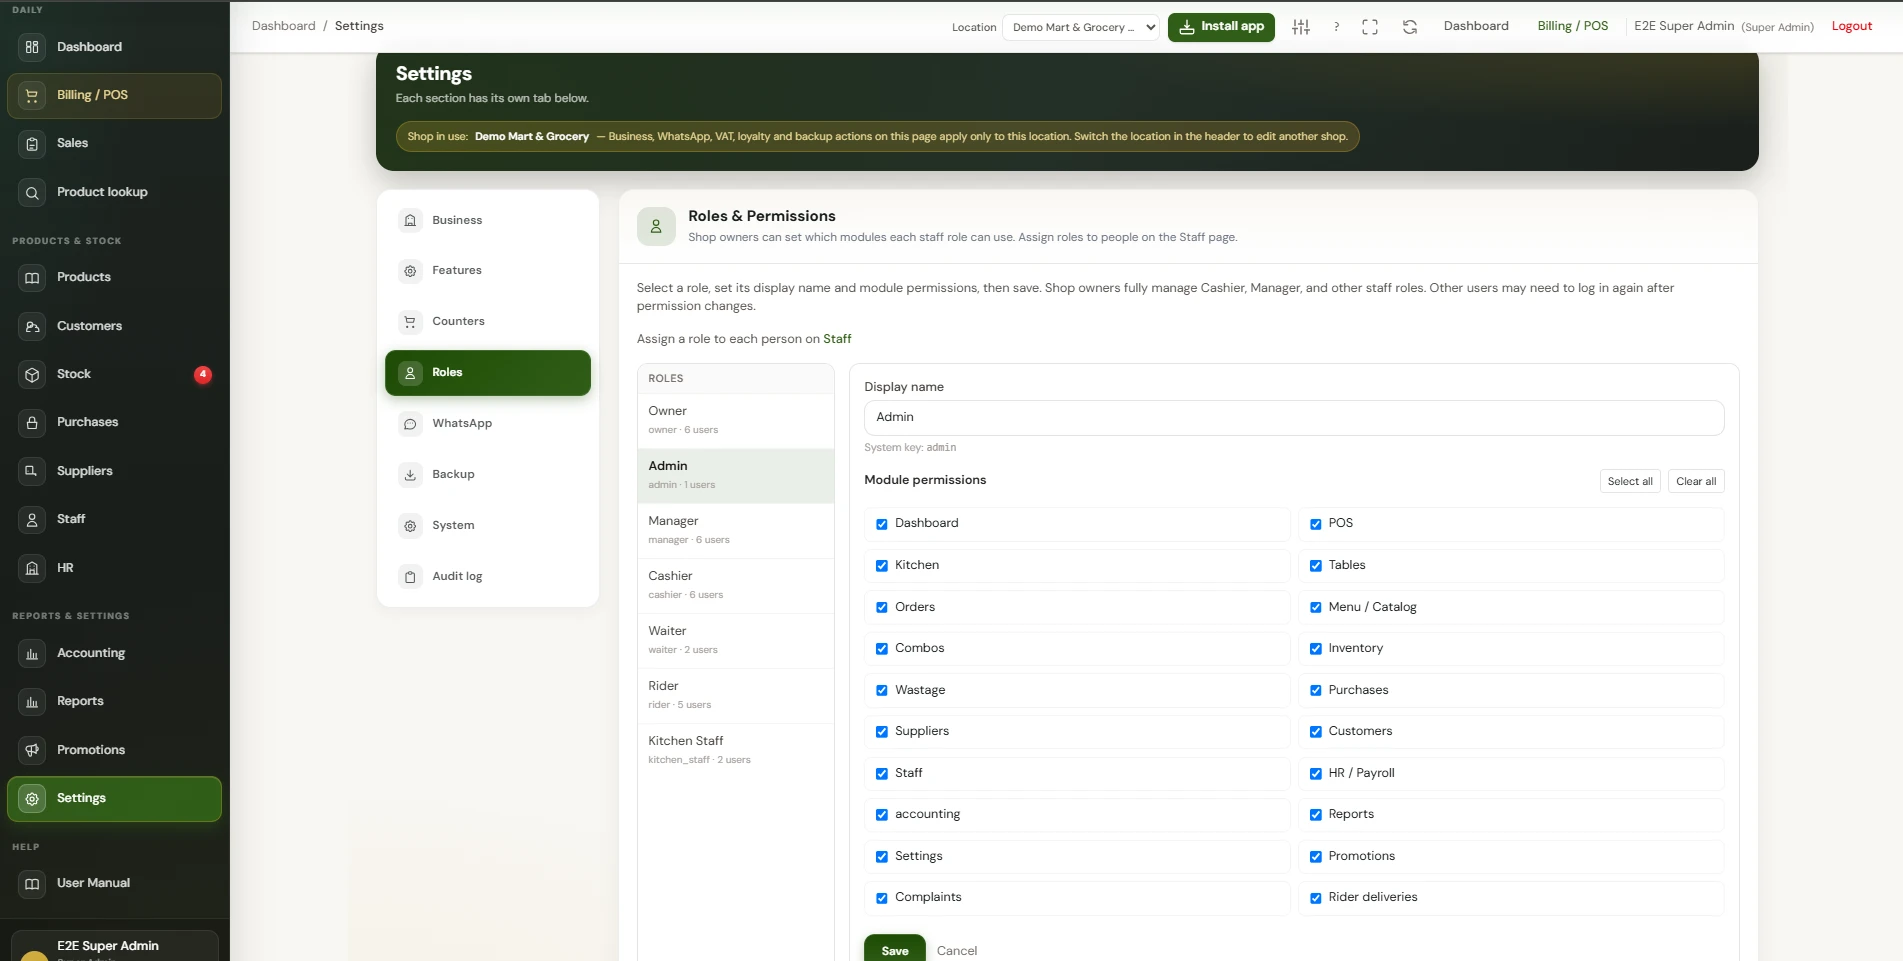Open Products book icon in sidebar
1903x961 pixels.
[32, 278]
